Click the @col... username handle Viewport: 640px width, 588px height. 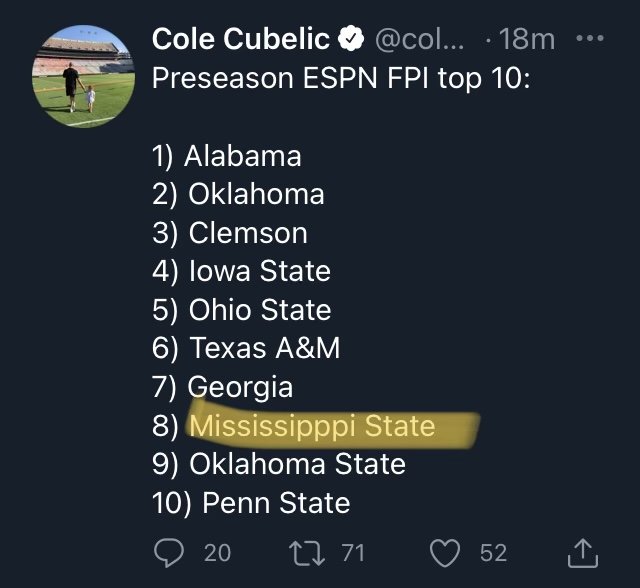(420, 40)
